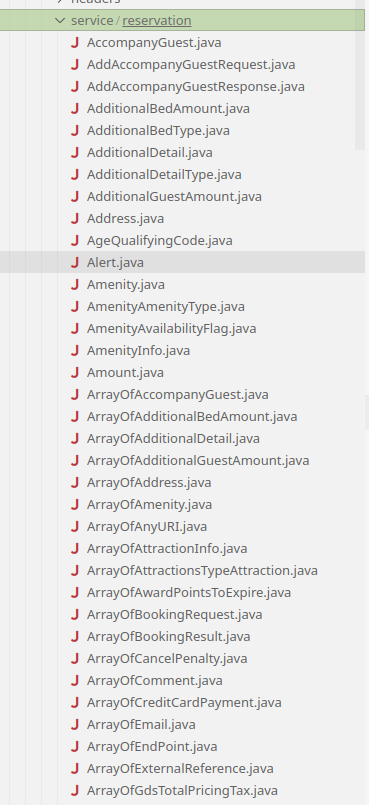Click Java icon of Address.java
The image size is (369, 805).
coord(75,219)
